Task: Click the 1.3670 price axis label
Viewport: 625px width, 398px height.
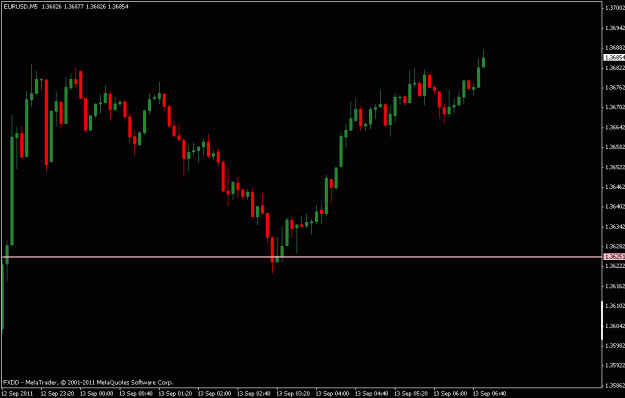Action: point(615,107)
